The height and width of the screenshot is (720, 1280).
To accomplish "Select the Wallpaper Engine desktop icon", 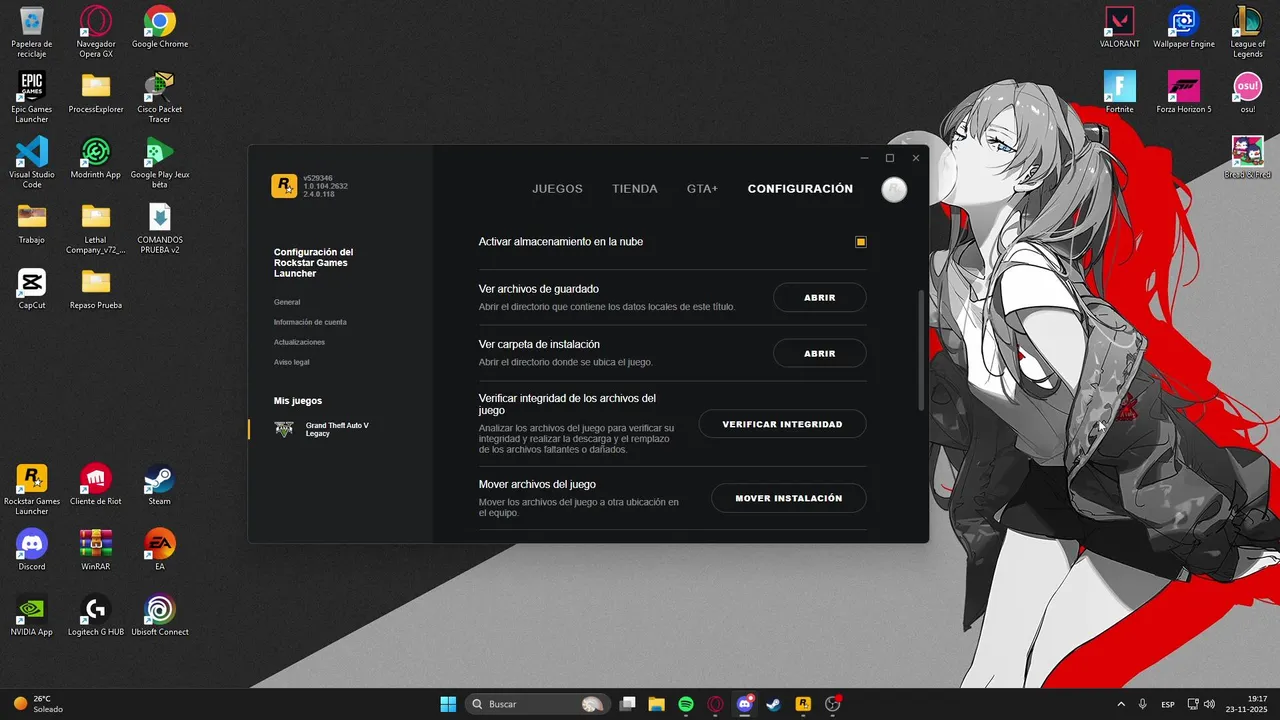I will click(x=1184, y=27).
